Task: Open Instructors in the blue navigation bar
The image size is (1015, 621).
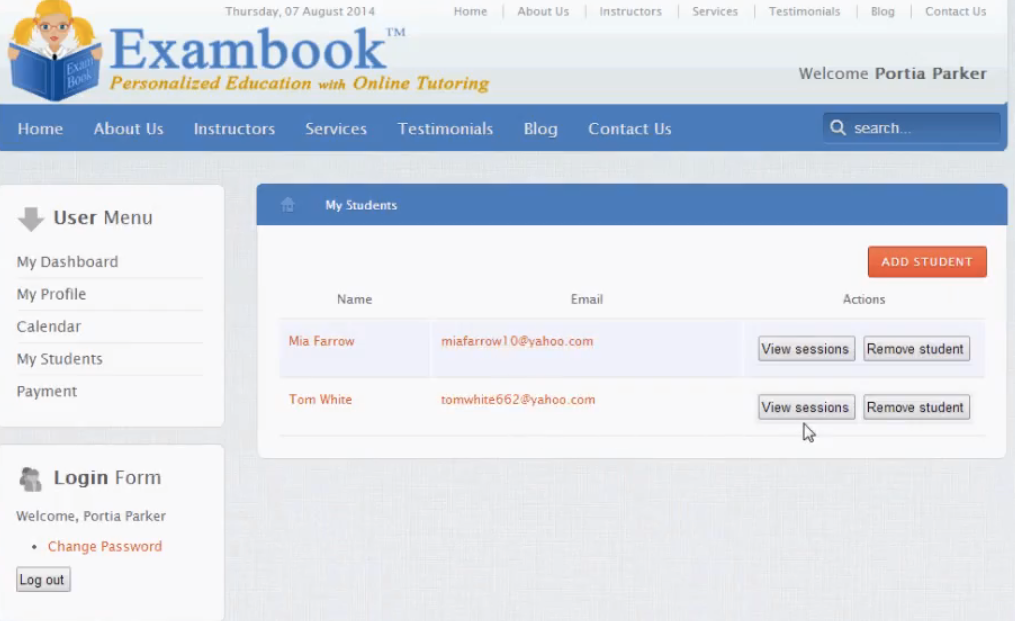Action: [x=234, y=129]
